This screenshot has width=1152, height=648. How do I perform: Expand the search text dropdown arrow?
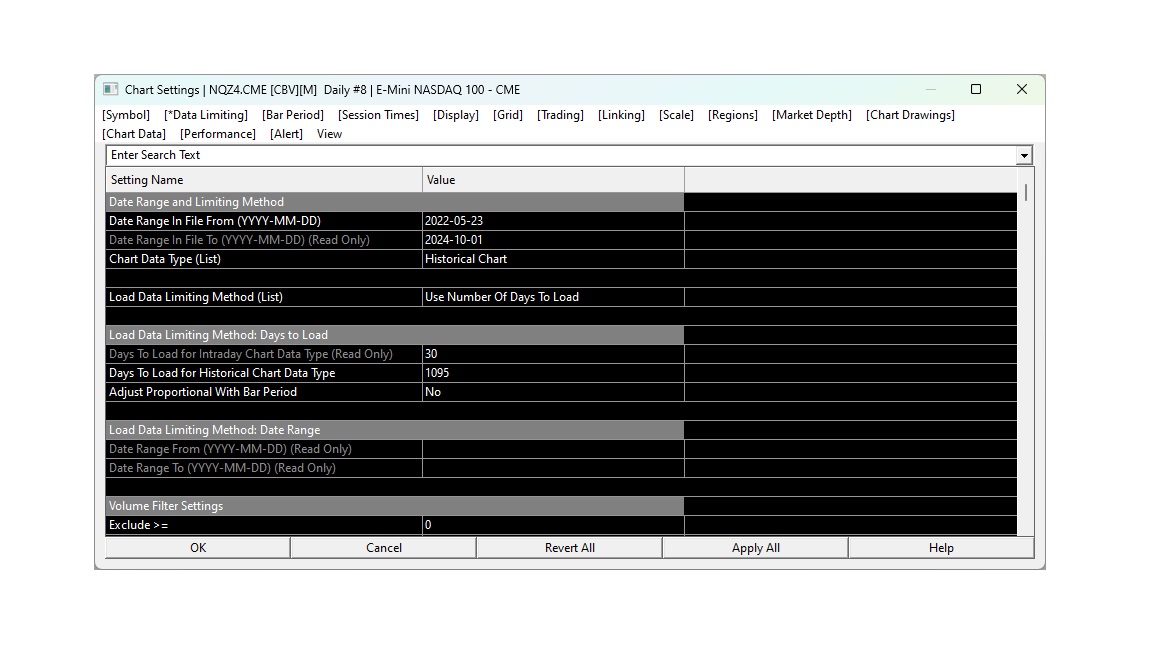[1024, 155]
